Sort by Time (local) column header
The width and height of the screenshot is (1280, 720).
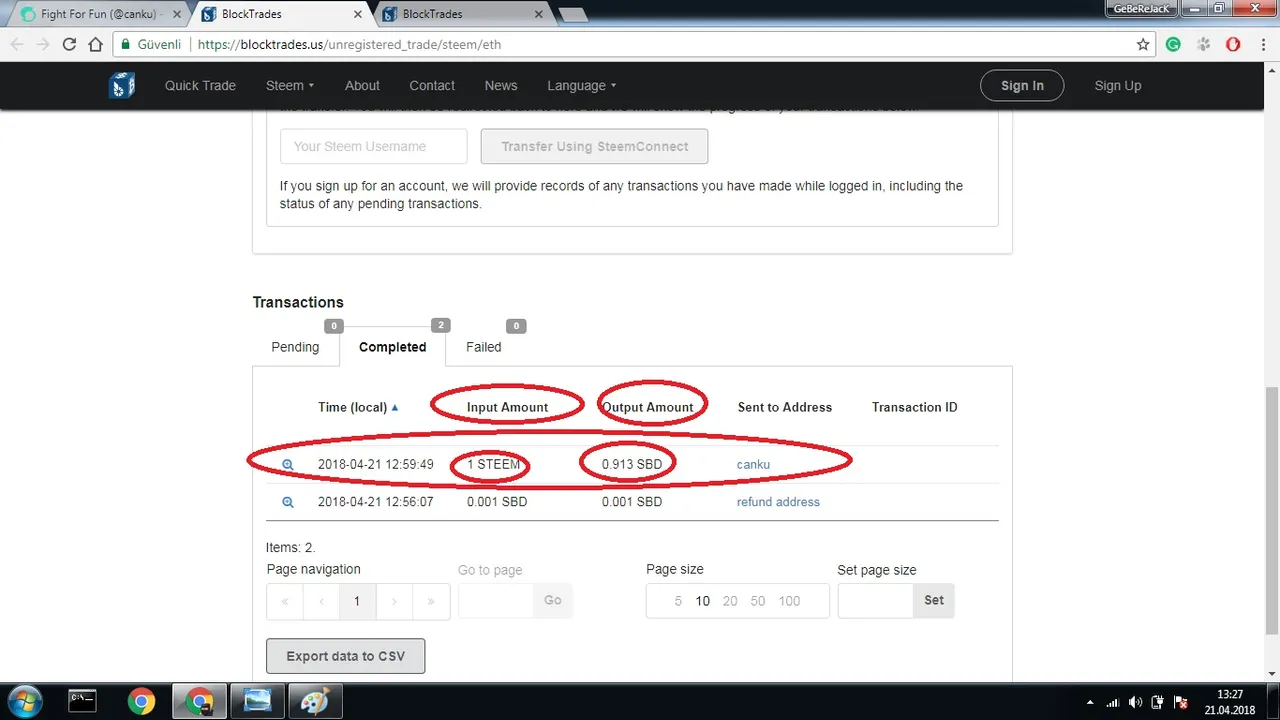[x=358, y=407]
